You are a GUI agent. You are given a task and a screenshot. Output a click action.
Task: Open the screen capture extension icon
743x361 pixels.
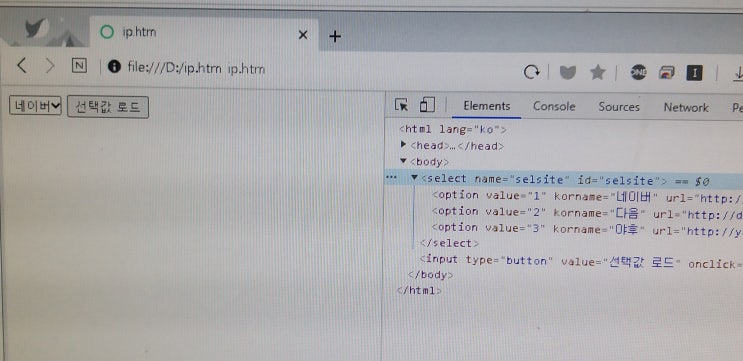click(666, 73)
